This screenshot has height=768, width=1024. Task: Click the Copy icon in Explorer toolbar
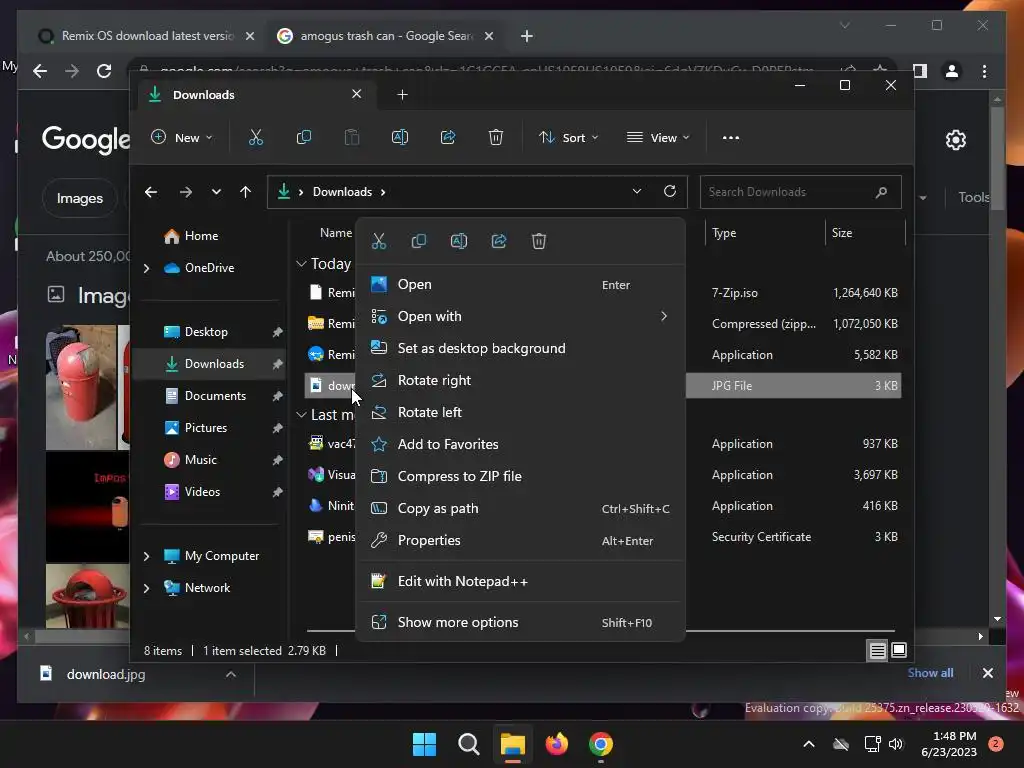coord(304,137)
